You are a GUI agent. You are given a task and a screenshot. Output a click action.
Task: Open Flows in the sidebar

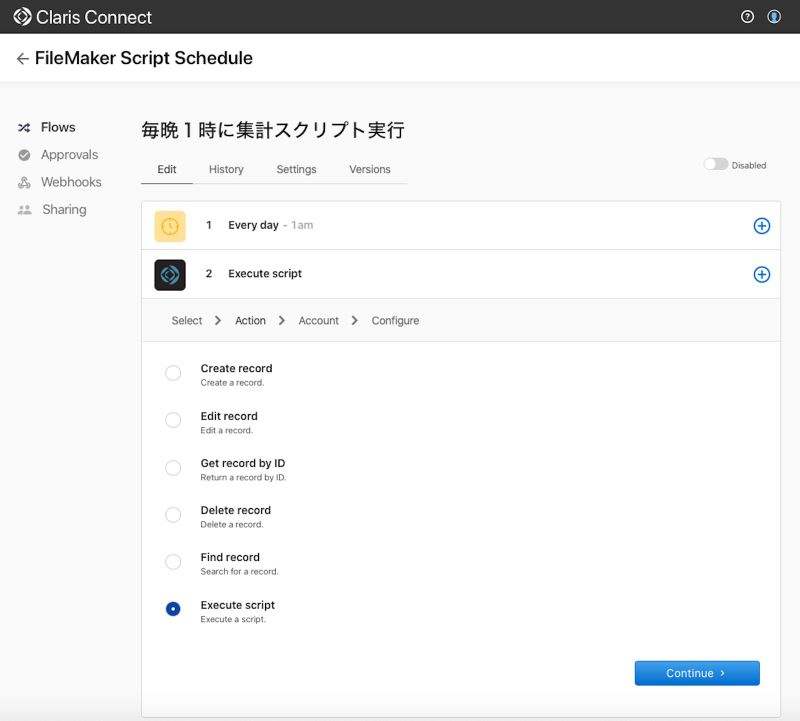58,127
